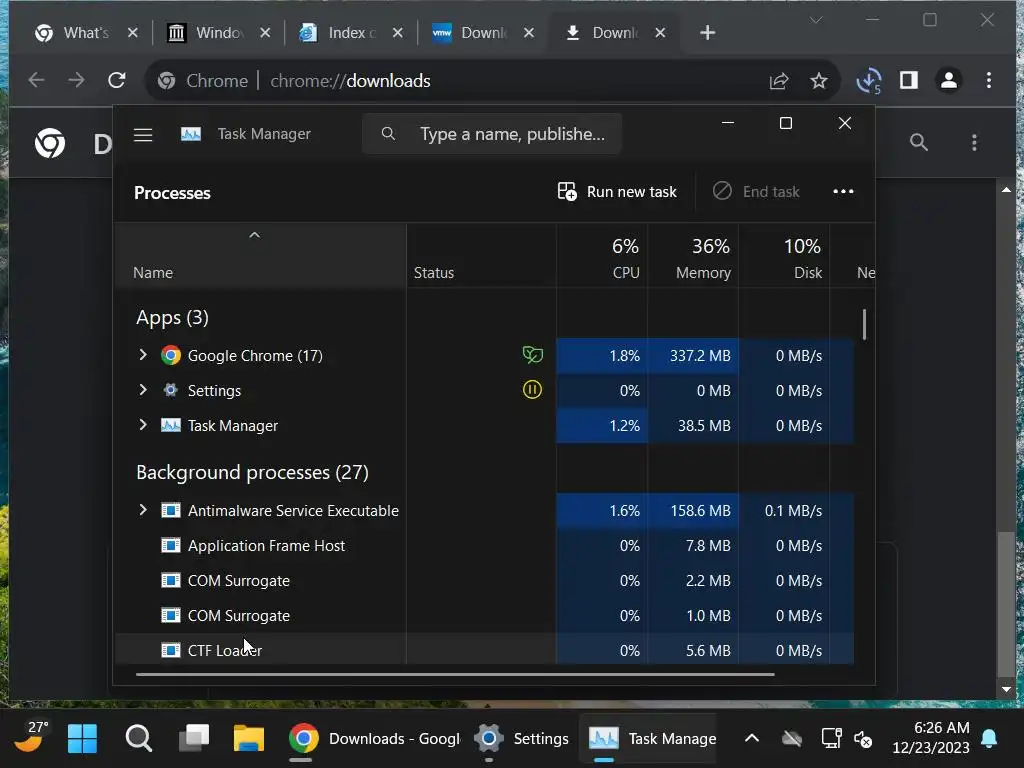Screen dimensions: 1024x768
Task: Reload the page in Chrome
Action: coord(117,80)
